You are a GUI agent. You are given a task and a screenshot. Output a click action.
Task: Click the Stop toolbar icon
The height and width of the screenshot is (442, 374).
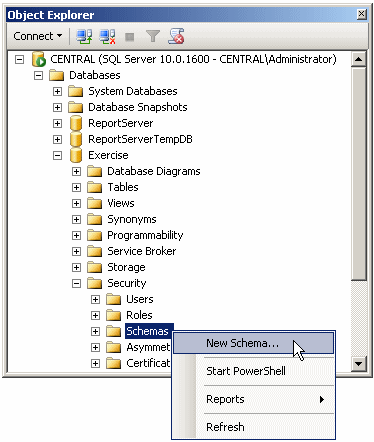[129, 37]
